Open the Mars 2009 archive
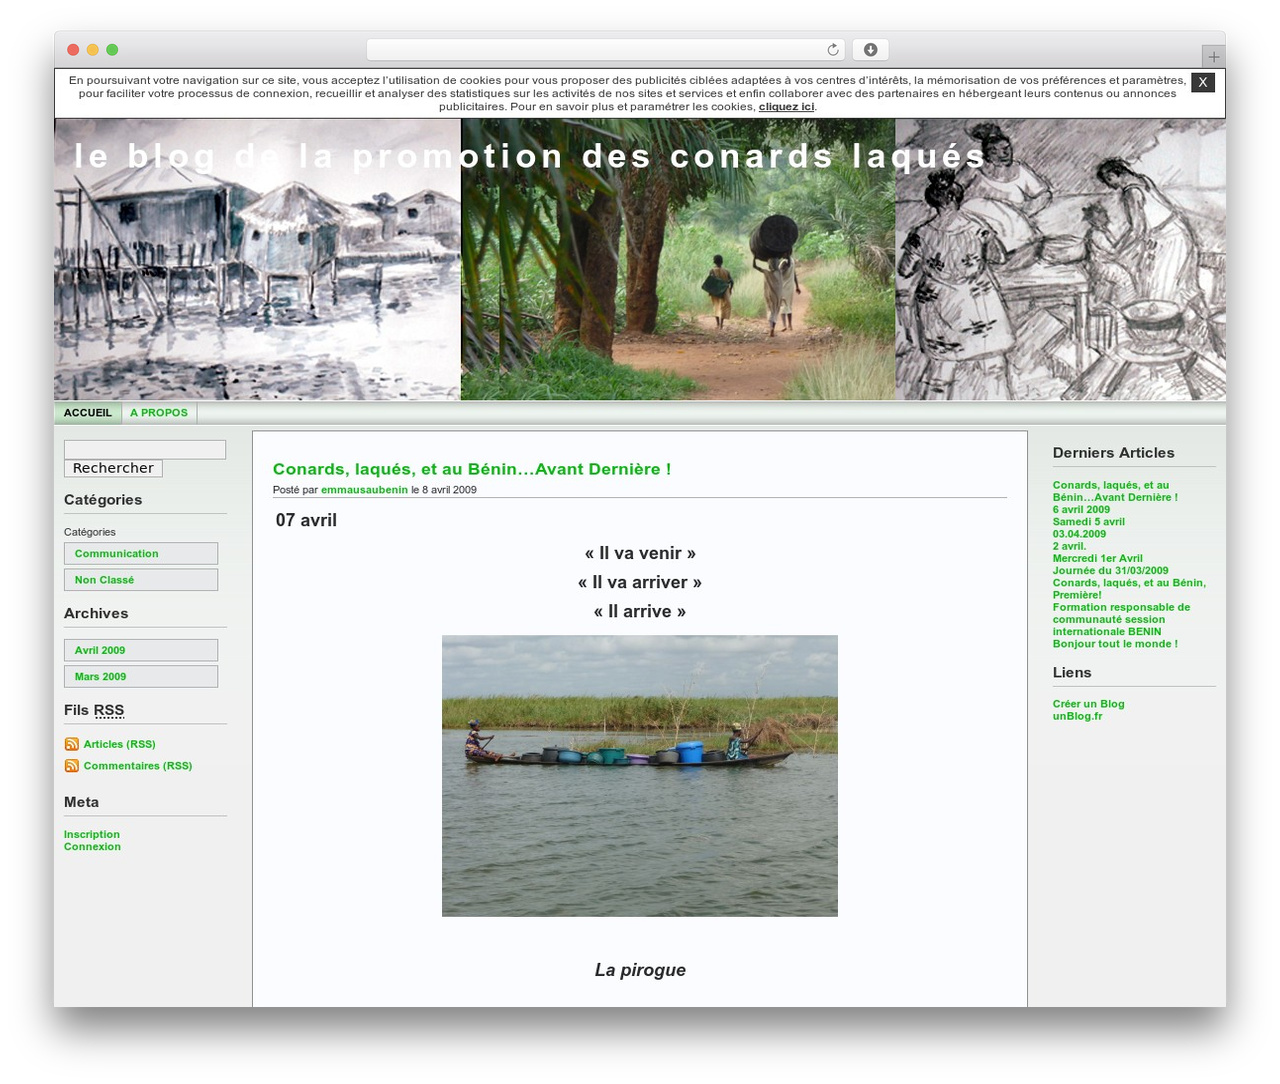 coord(141,677)
